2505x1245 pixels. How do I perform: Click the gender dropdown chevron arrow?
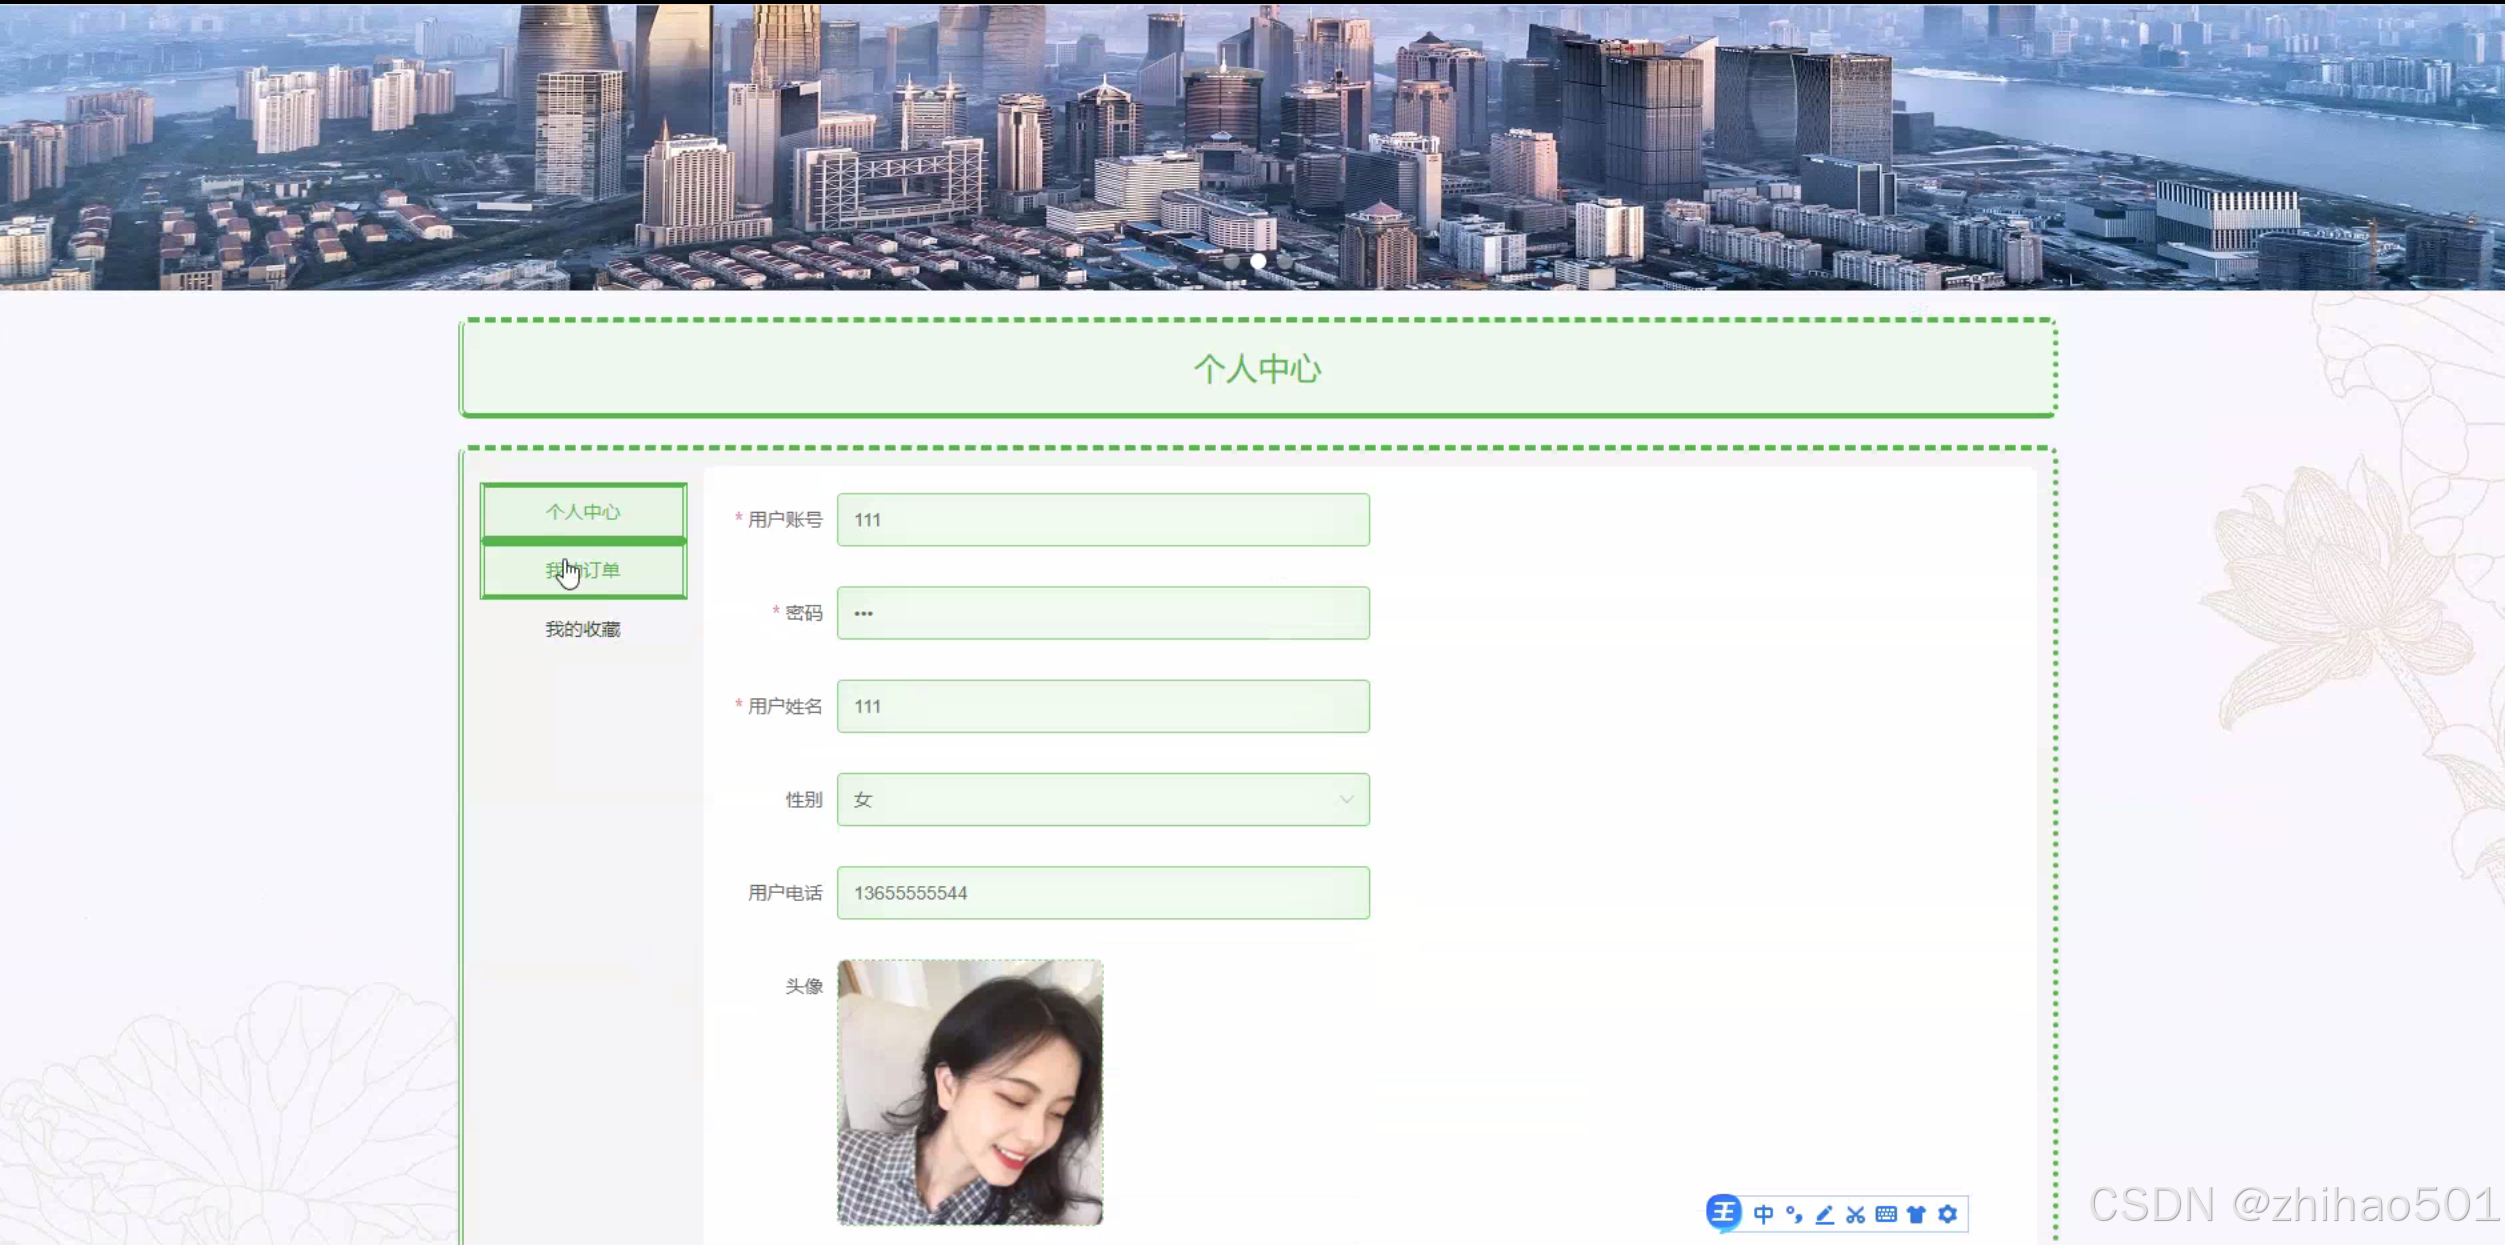(1346, 799)
